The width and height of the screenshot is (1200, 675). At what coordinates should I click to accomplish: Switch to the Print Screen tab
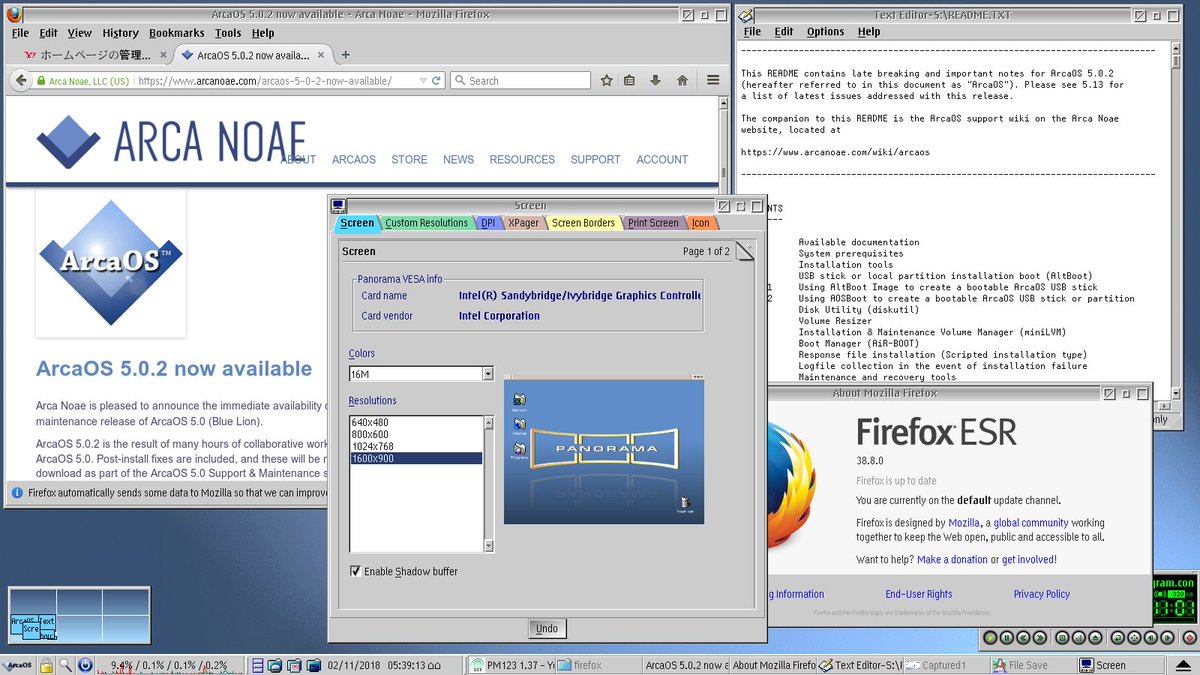[653, 223]
